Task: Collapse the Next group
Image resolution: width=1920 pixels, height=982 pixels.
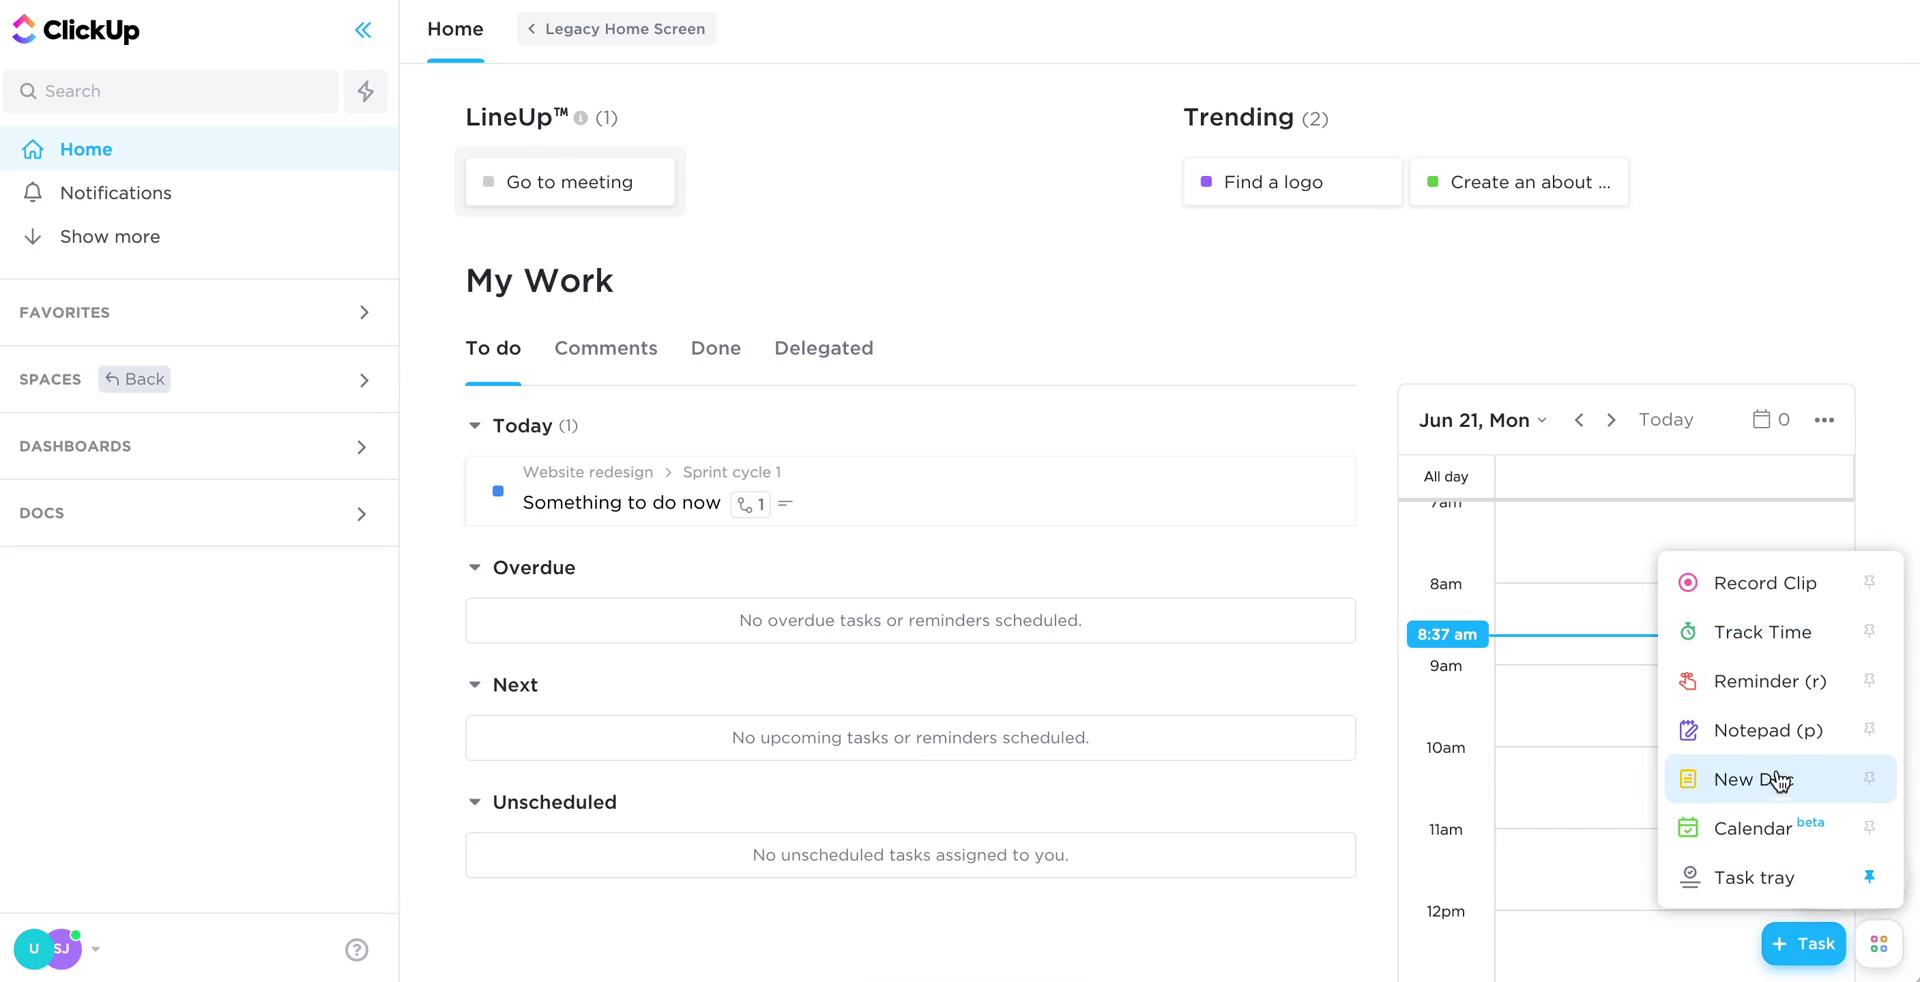Action: pyautogui.click(x=474, y=685)
